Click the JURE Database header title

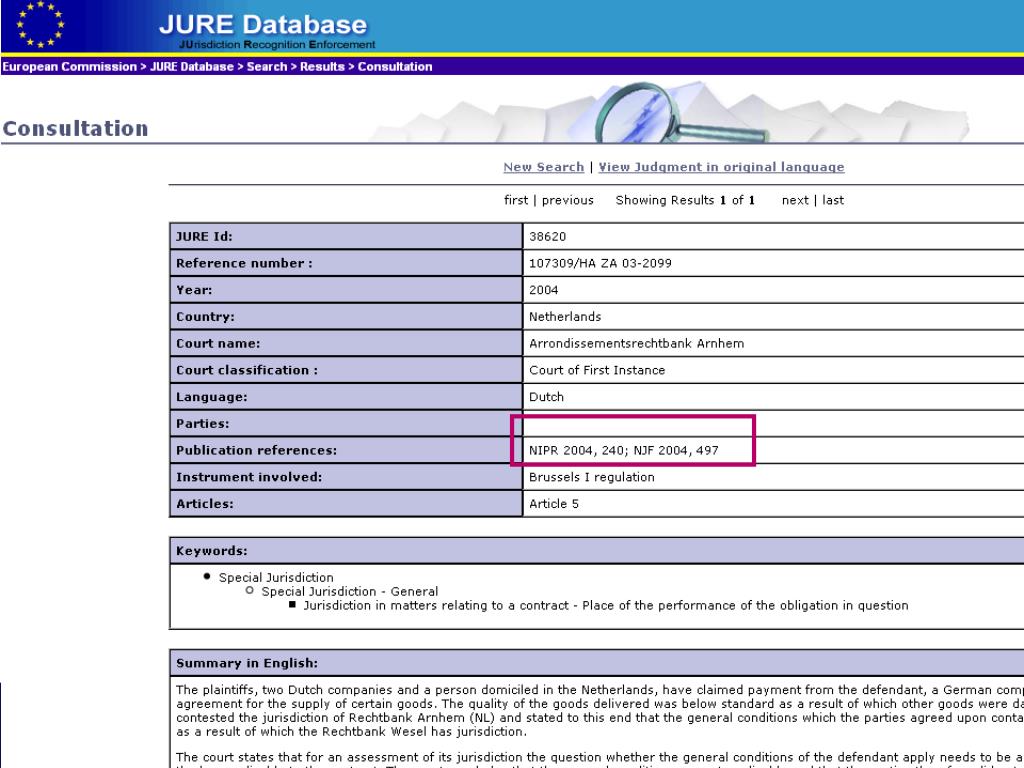pyautogui.click(x=263, y=25)
